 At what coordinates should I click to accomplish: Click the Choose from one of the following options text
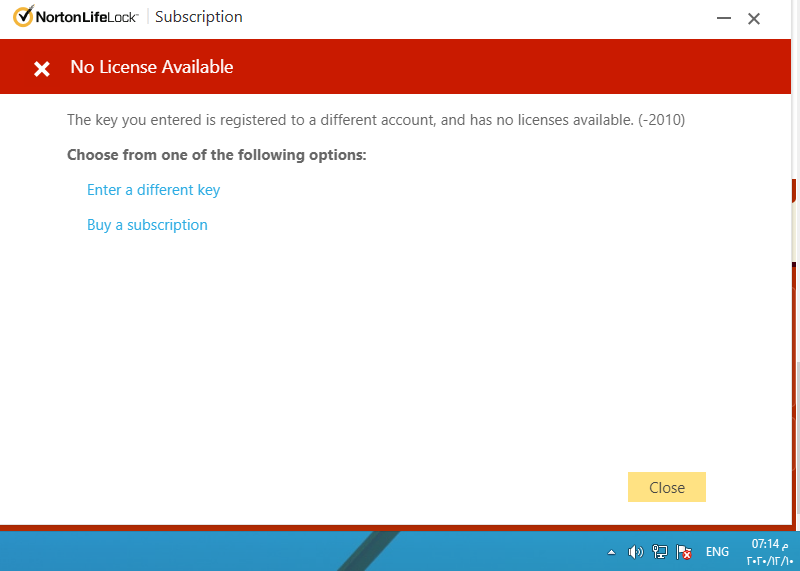tap(217, 155)
